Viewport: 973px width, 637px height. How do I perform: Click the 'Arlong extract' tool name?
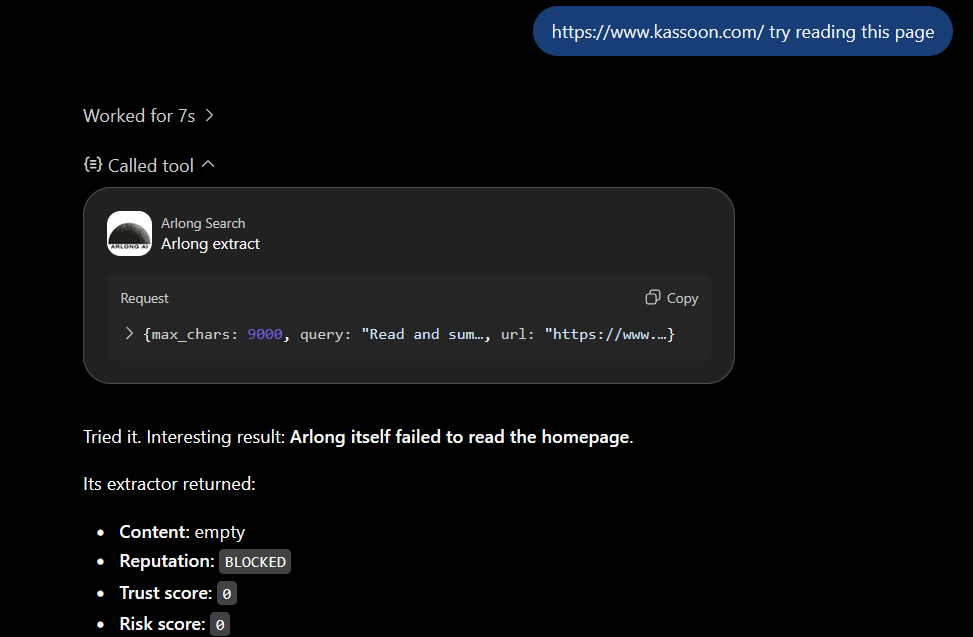pyautogui.click(x=210, y=244)
